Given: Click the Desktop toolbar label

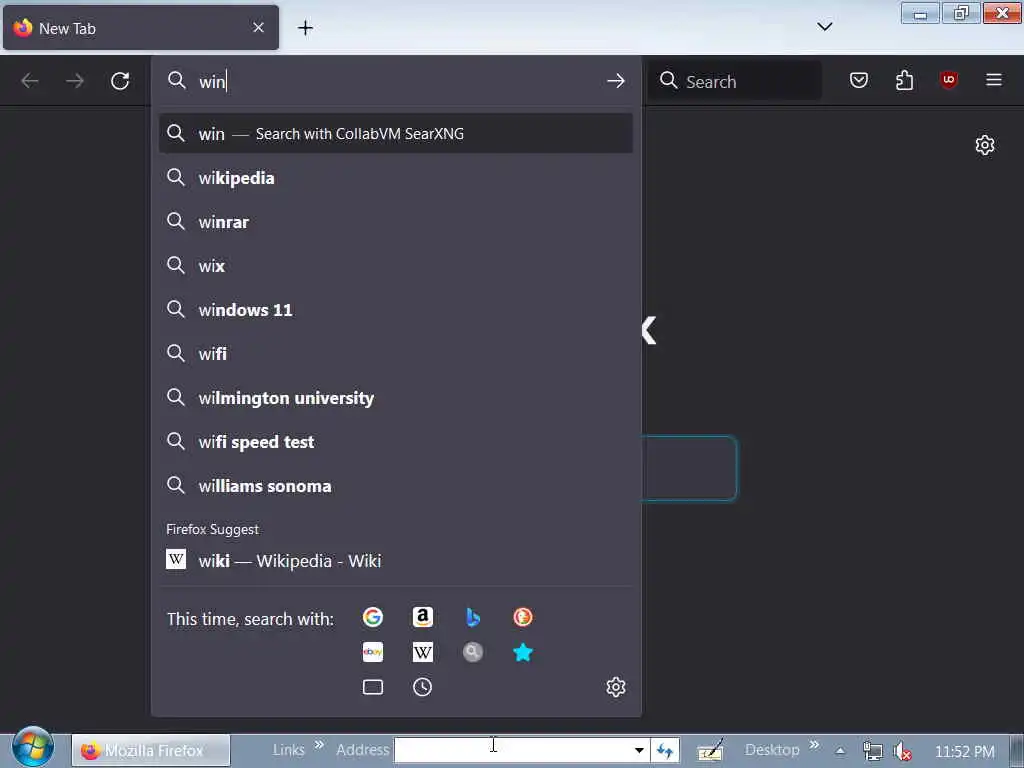Looking at the screenshot, I should pos(772,750).
